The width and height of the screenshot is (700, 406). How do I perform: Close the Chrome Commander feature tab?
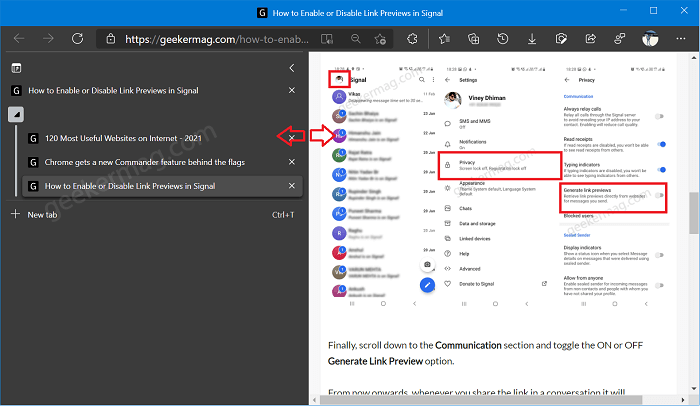[x=292, y=162]
